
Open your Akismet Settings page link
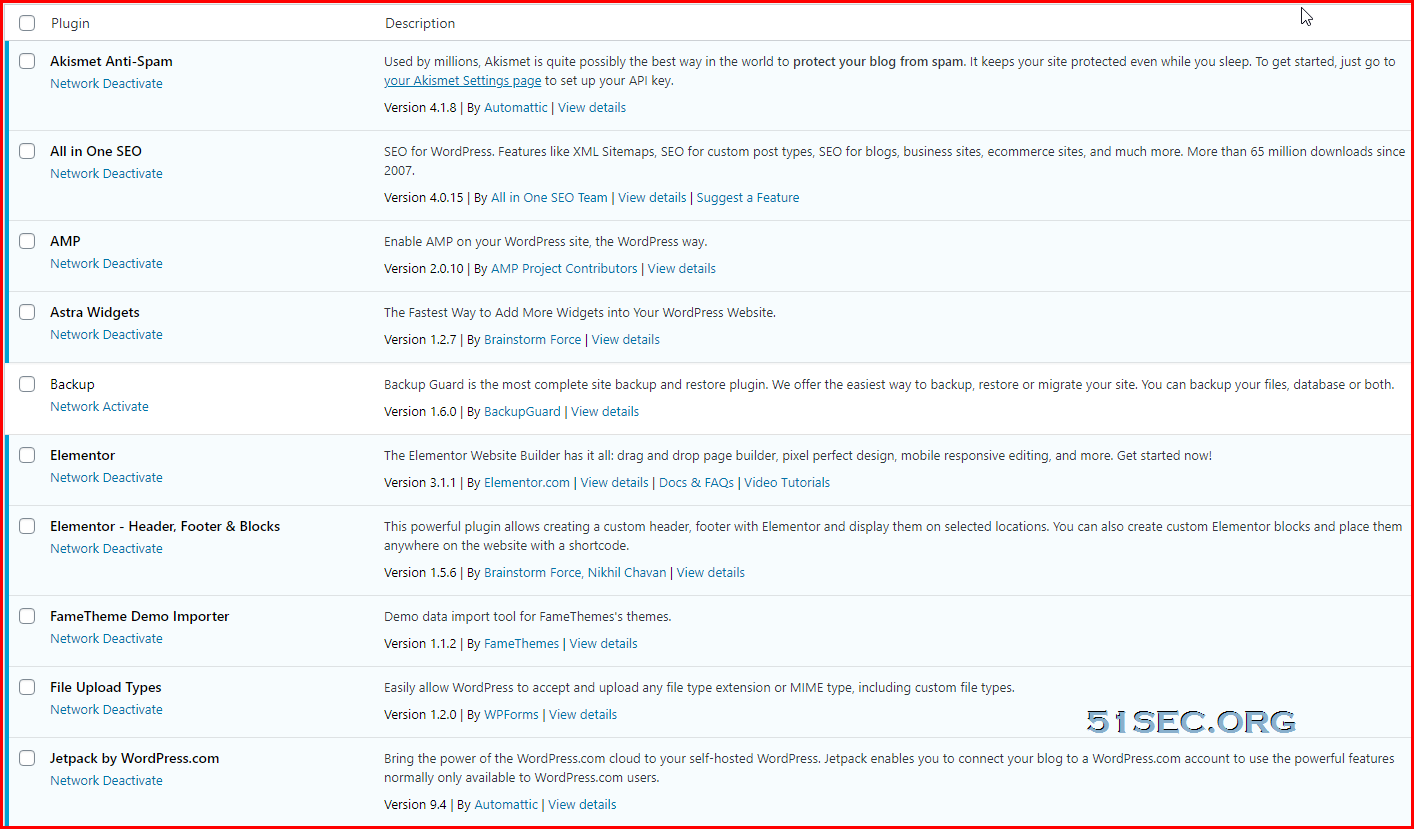463,81
